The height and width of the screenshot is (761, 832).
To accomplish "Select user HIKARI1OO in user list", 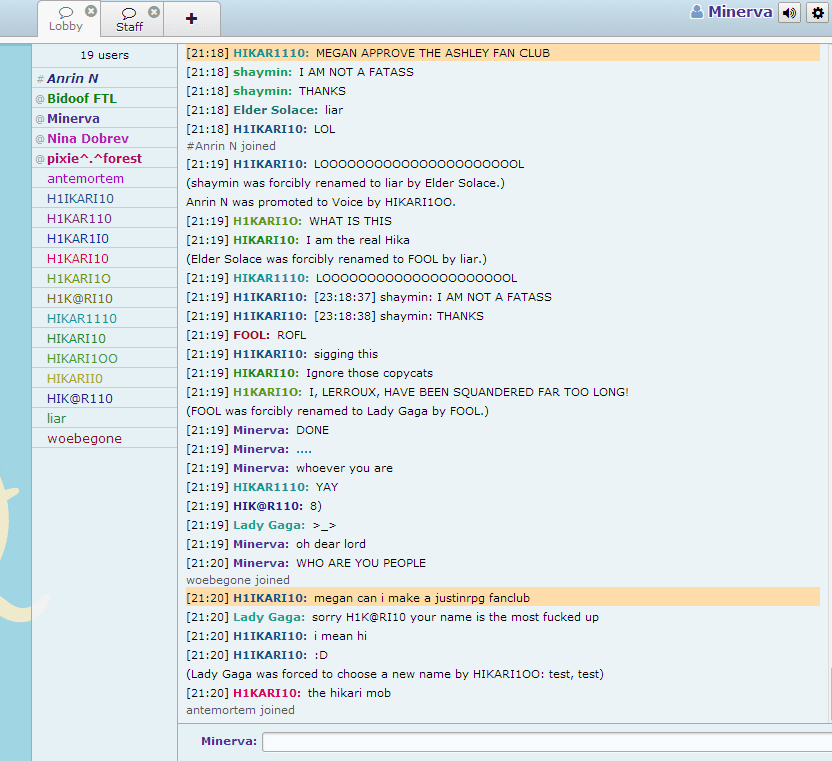I will [x=105, y=358].
